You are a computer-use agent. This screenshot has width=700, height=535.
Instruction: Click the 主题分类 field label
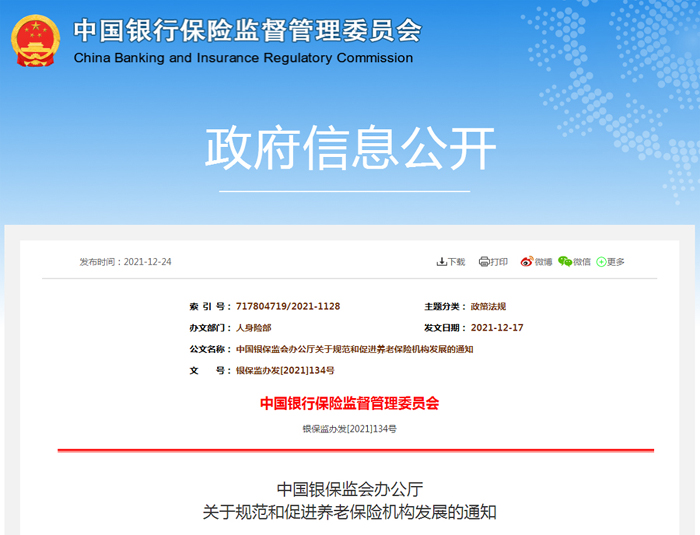point(445,306)
